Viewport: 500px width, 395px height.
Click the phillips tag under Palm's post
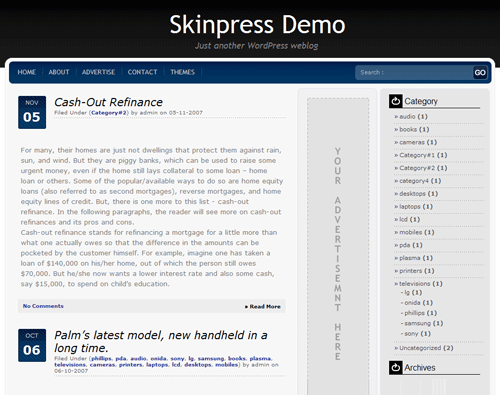tap(102, 358)
